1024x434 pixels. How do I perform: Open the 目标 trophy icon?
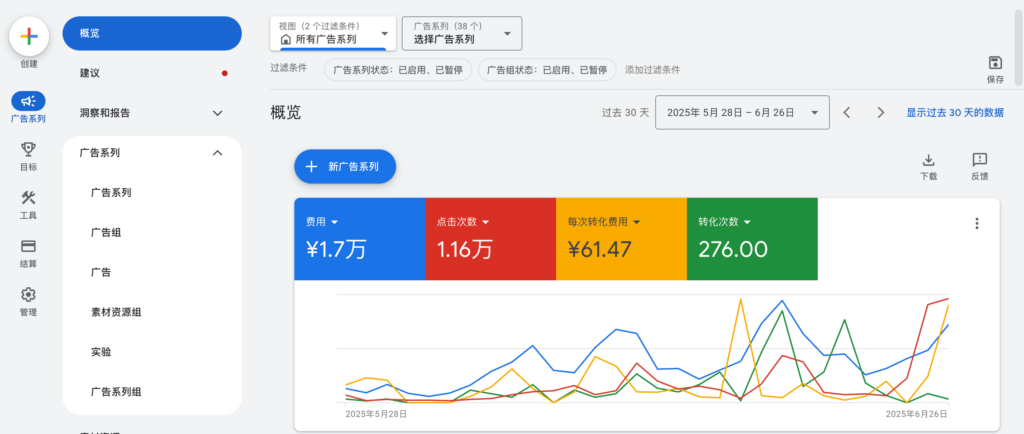pyautogui.click(x=28, y=149)
